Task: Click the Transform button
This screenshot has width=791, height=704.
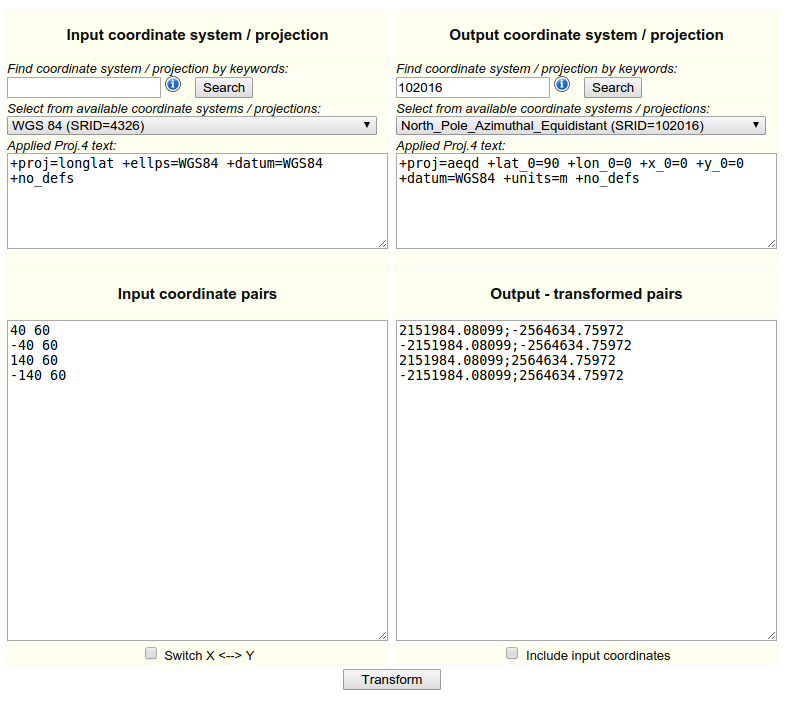Action: click(x=392, y=680)
